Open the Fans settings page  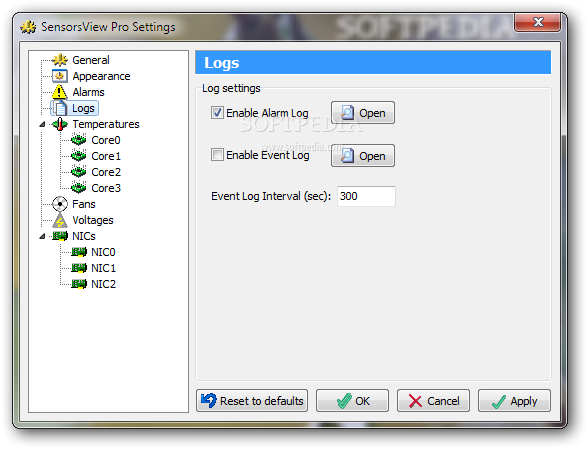(x=84, y=204)
